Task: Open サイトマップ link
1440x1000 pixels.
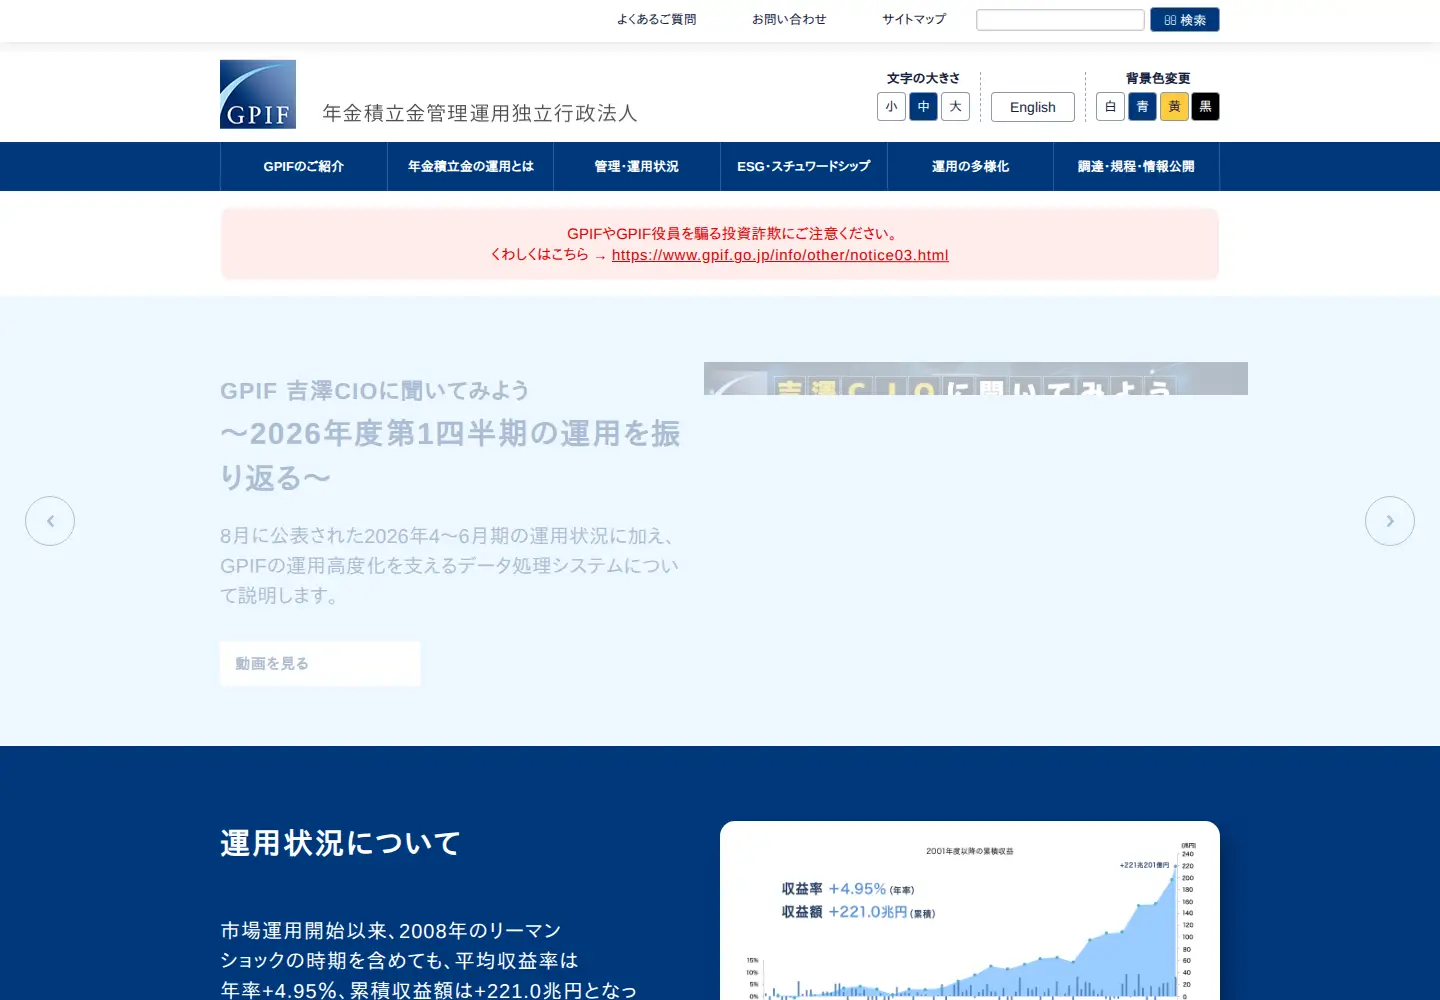Action: coord(914,19)
